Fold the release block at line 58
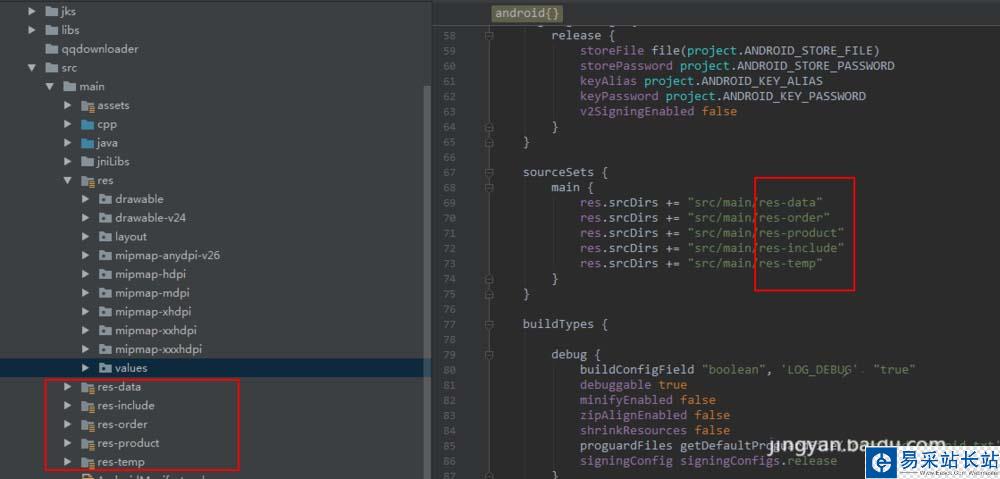1000x479 pixels. [489, 36]
